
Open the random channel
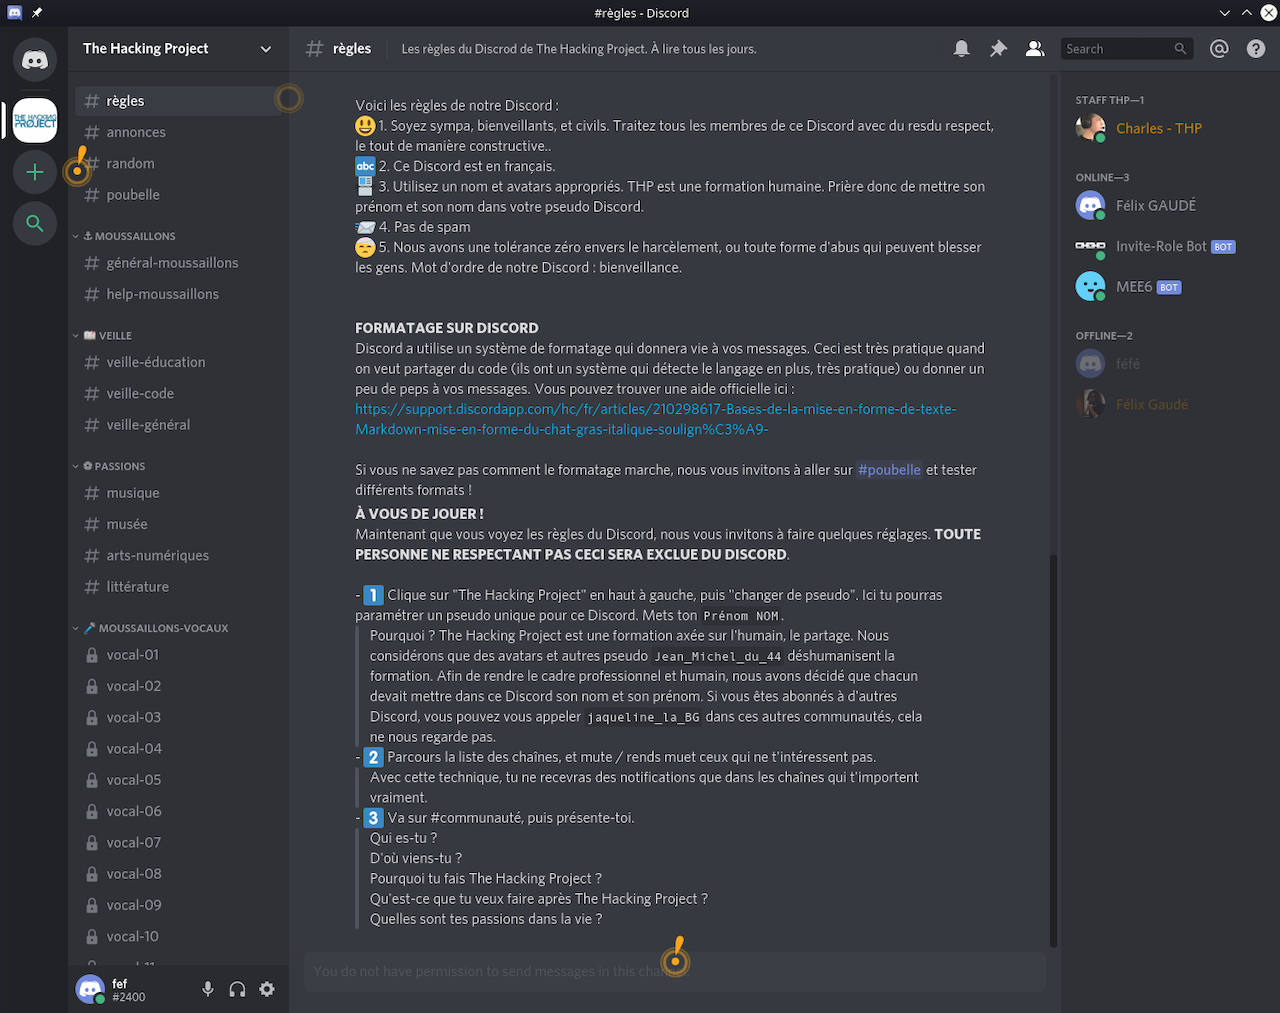[178, 163]
